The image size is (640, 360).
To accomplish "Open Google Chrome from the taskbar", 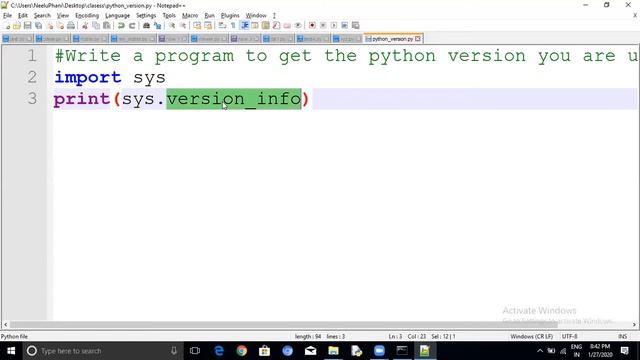I will pos(242,351).
